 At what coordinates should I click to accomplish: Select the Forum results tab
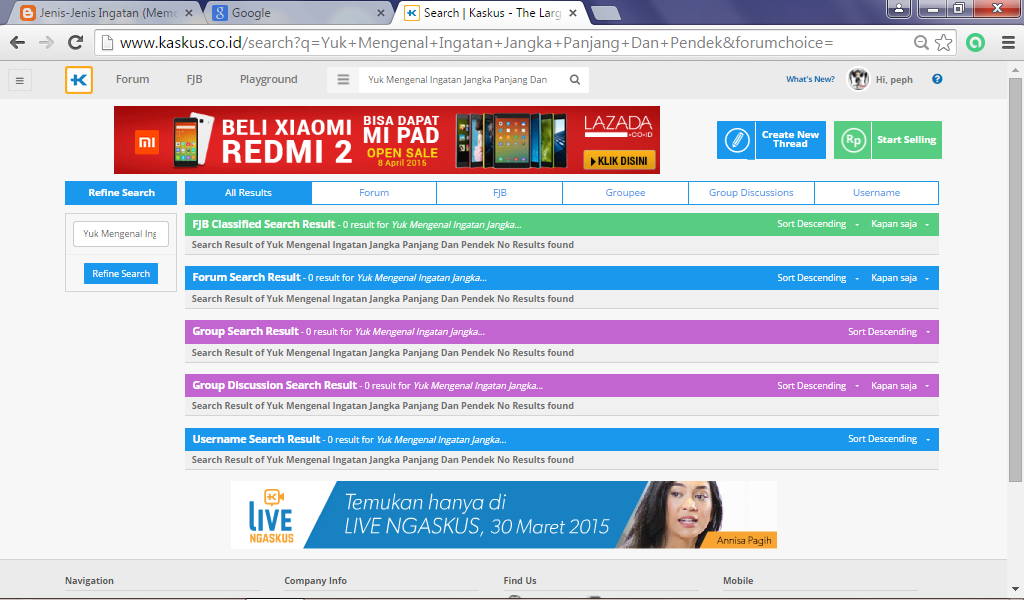tap(374, 193)
